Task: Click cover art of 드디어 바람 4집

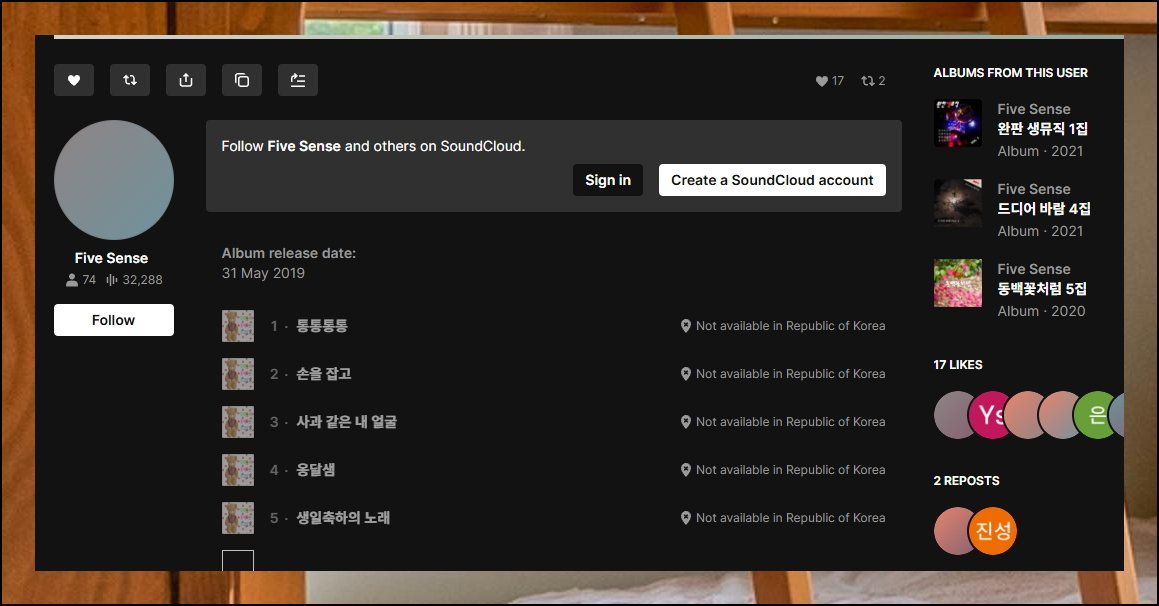Action: coord(958,202)
